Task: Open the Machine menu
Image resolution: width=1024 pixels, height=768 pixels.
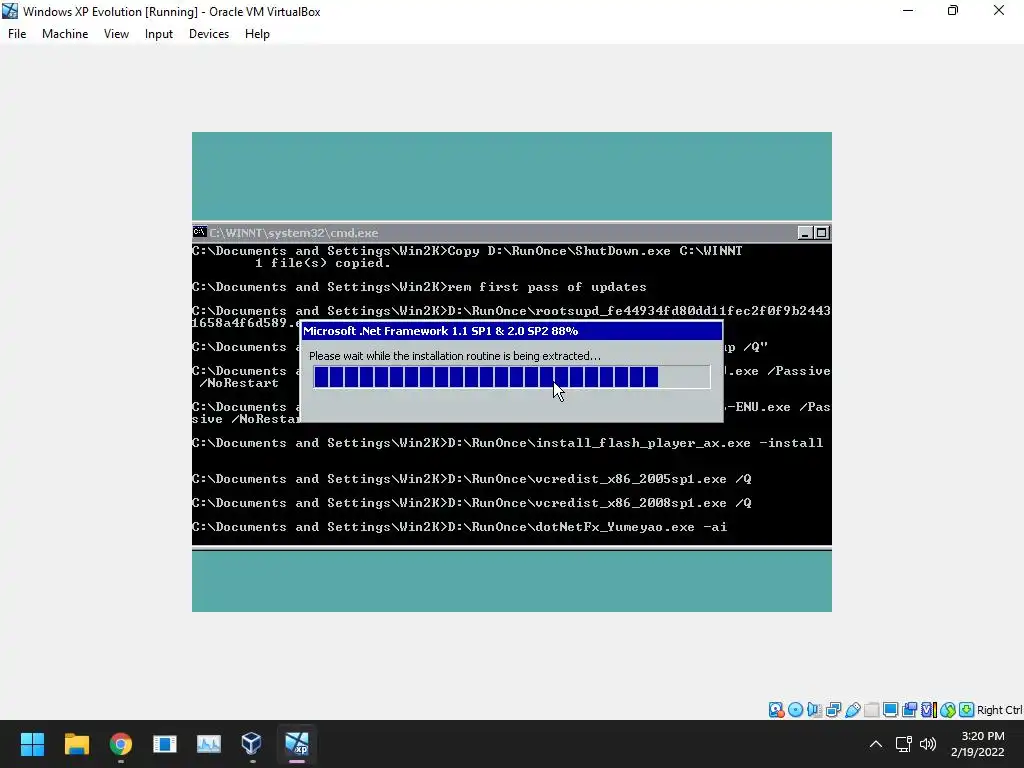Action: pos(65,34)
